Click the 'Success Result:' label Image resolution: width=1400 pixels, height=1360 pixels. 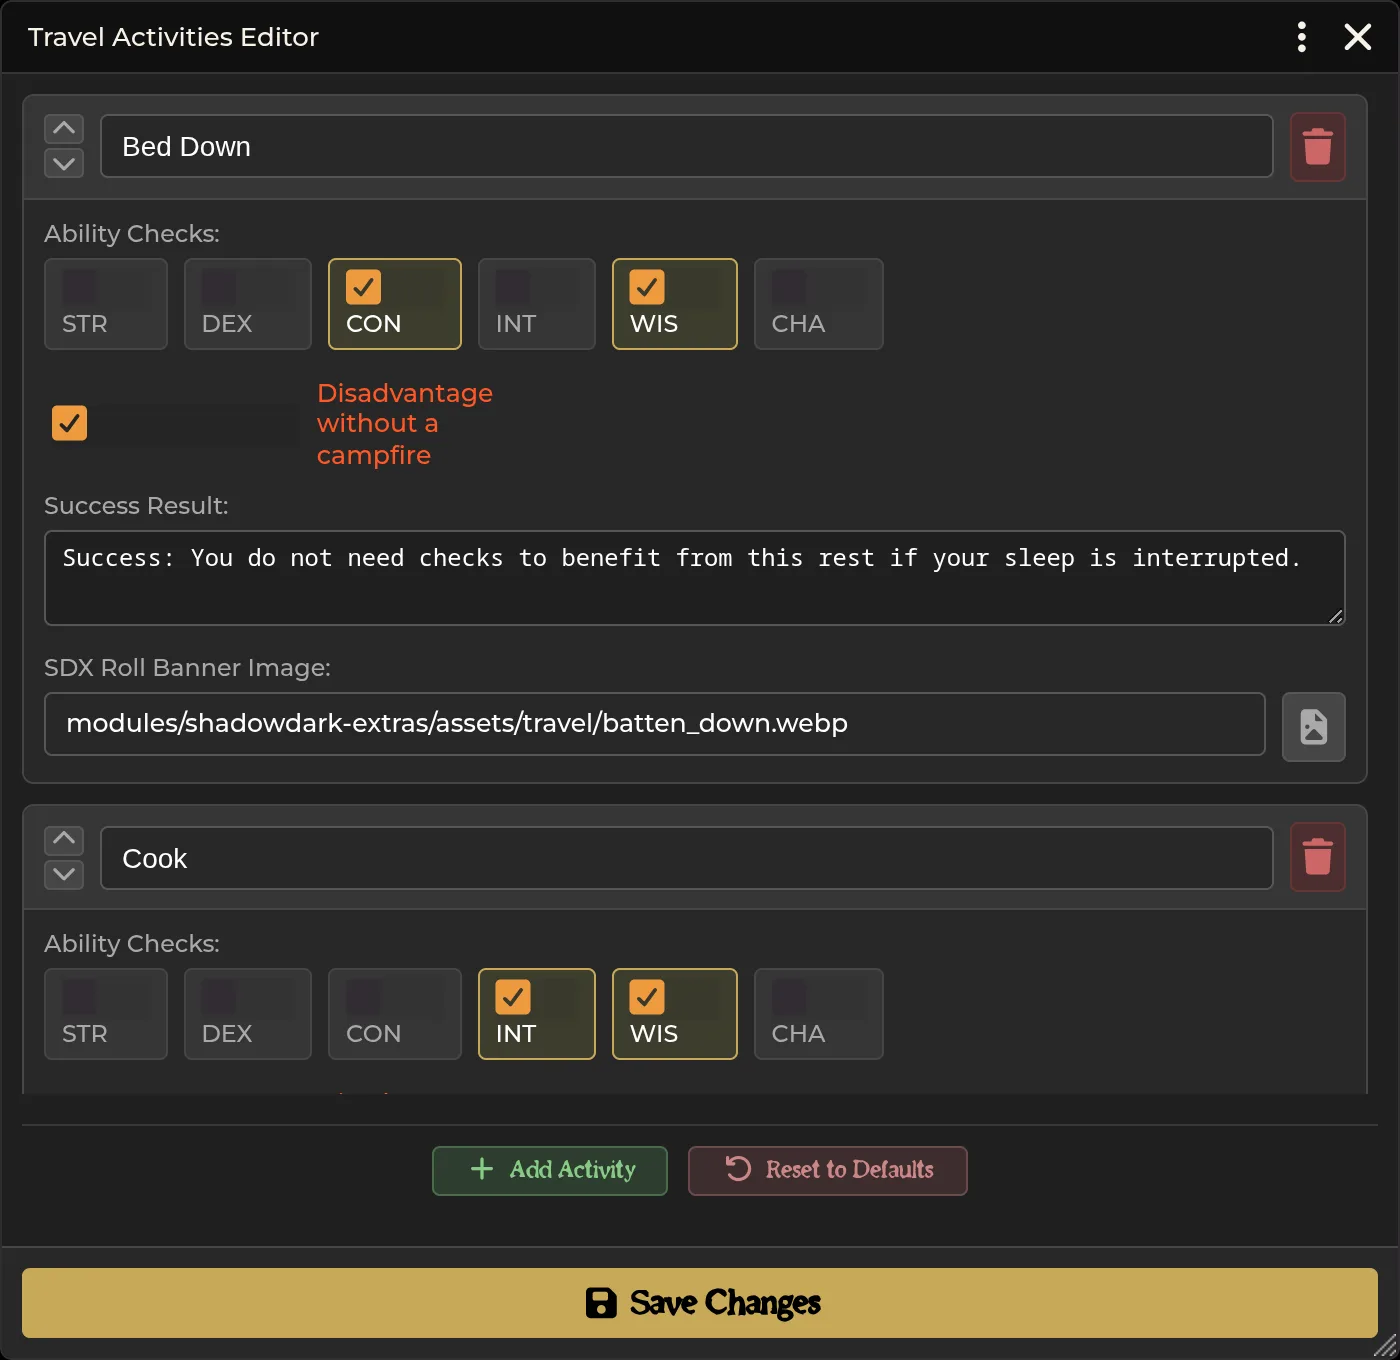pos(136,506)
